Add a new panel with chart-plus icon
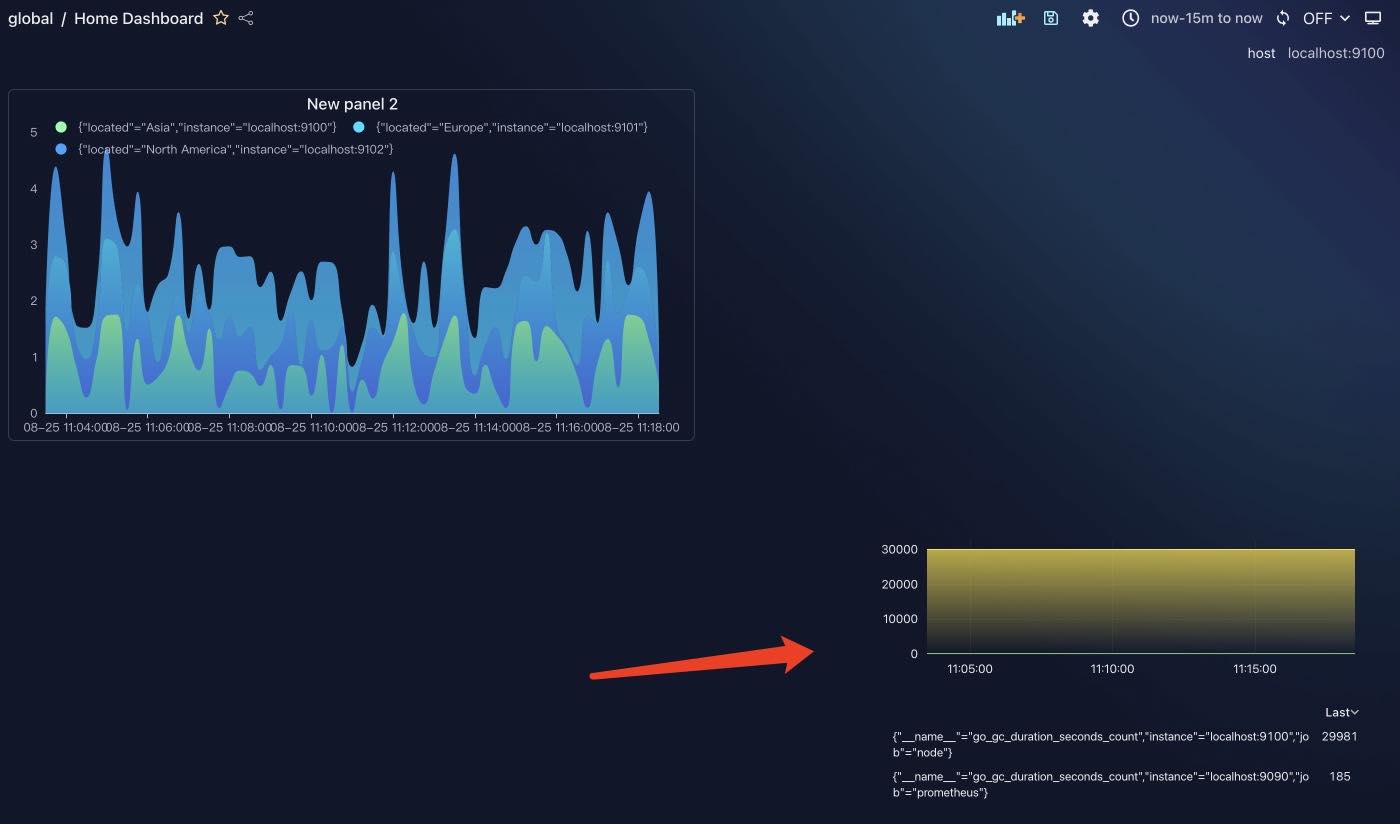Viewport: 1400px width, 824px height. [1010, 18]
